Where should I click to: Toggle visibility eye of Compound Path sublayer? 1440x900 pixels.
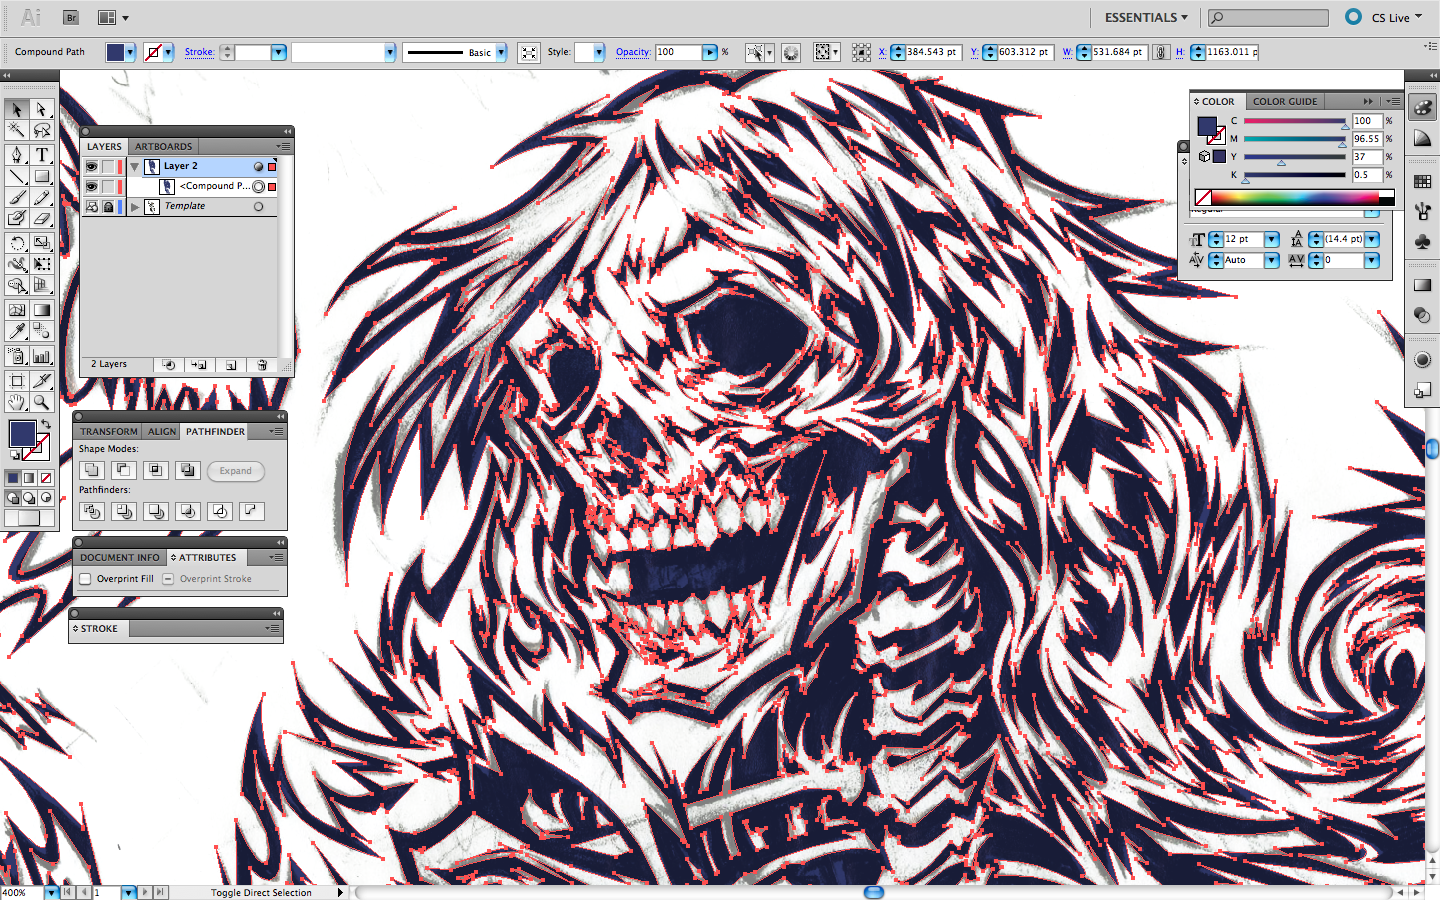(x=91, y=186)
